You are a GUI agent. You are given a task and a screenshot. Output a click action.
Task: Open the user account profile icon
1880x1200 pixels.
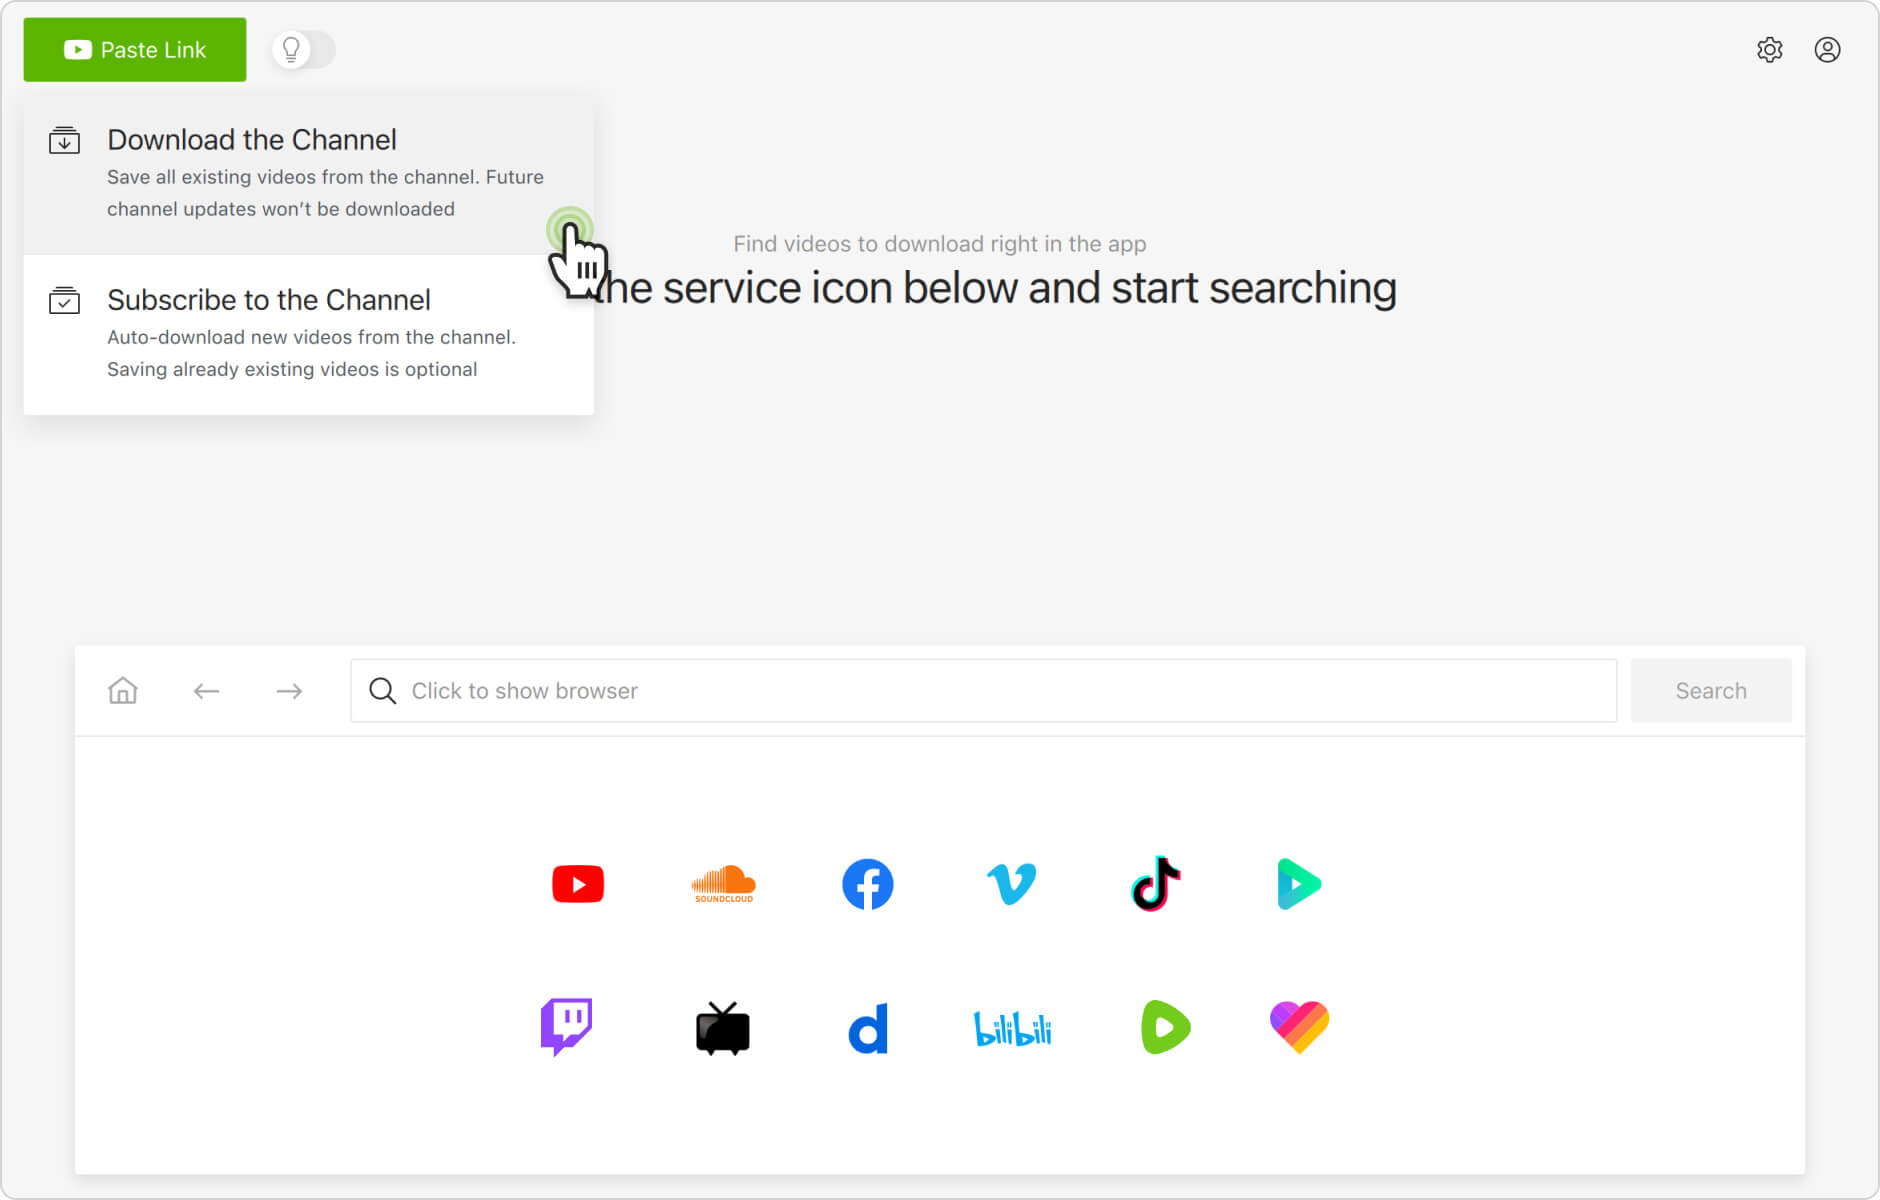pyautogui.click(x=1827, y=50)
